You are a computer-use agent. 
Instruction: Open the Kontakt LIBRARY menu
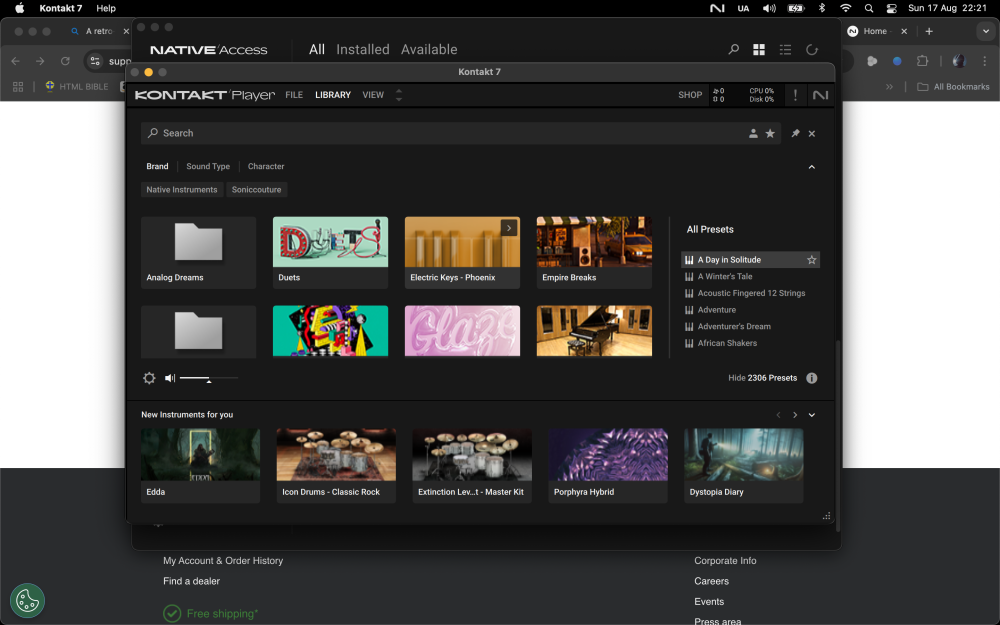click(x=333, y=95)
